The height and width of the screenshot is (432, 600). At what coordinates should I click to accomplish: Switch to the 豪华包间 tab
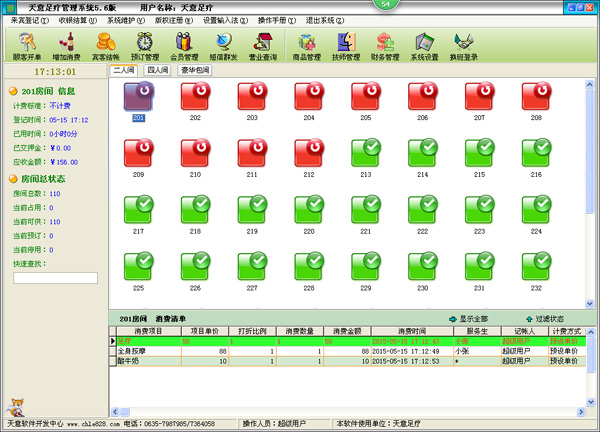(195, 71)
